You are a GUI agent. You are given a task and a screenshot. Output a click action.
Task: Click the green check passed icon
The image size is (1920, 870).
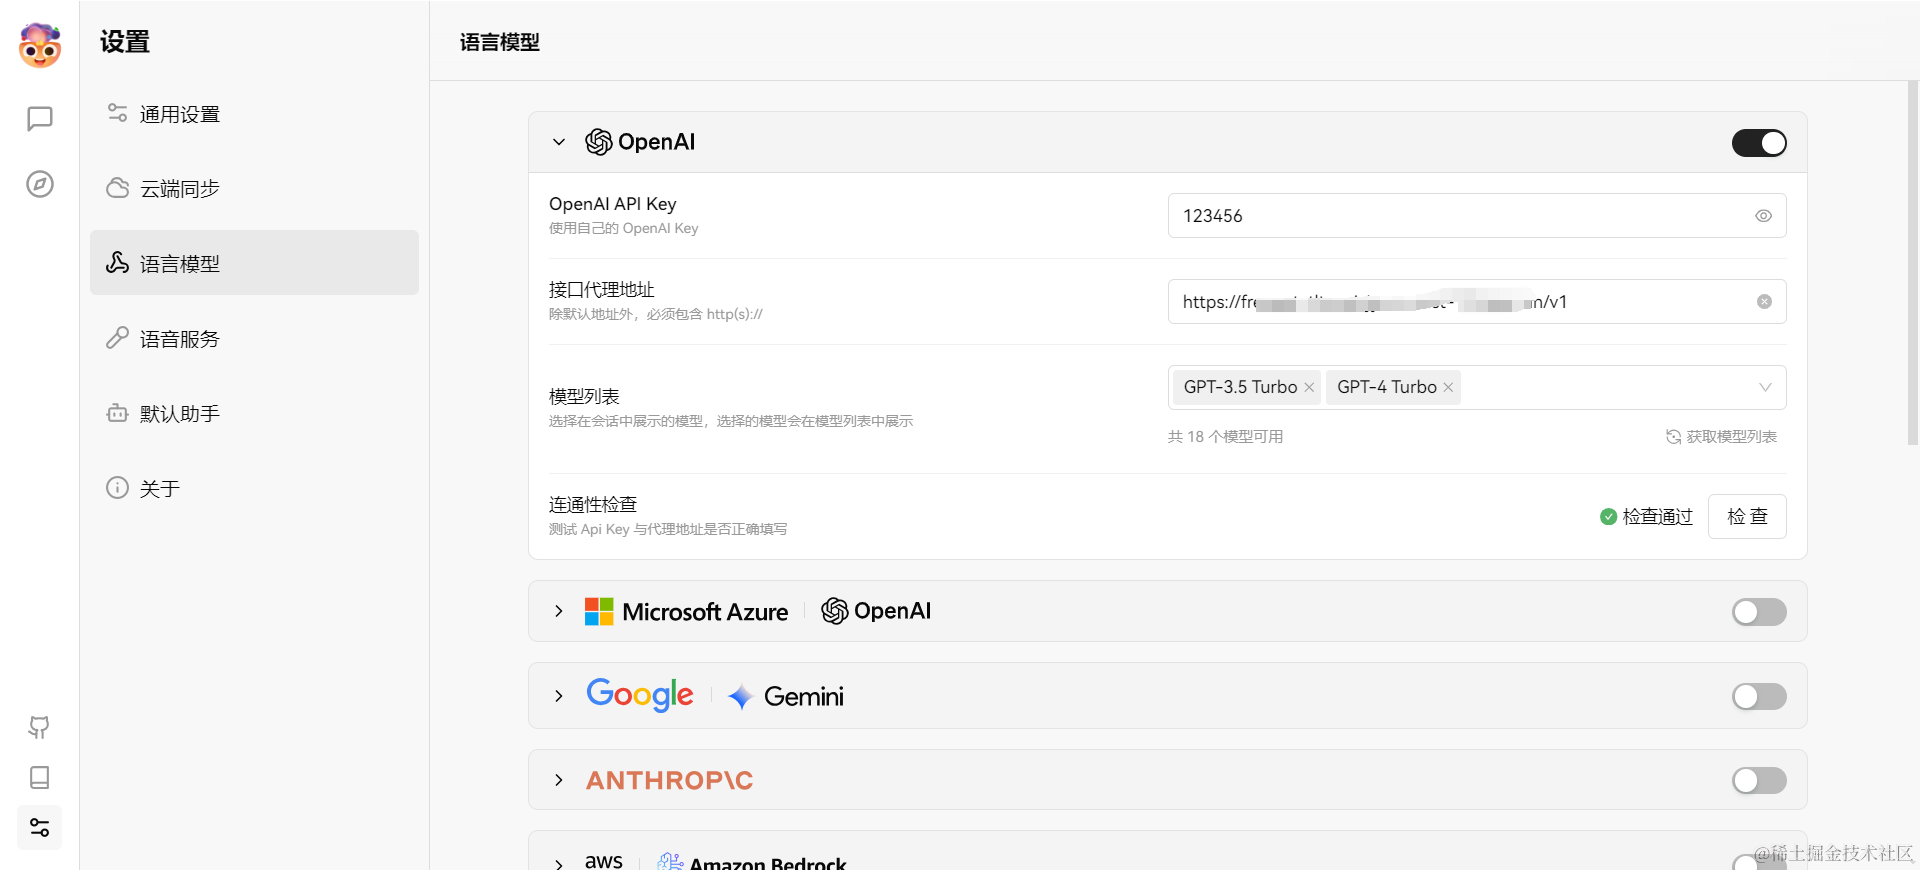click(1608, 517)
